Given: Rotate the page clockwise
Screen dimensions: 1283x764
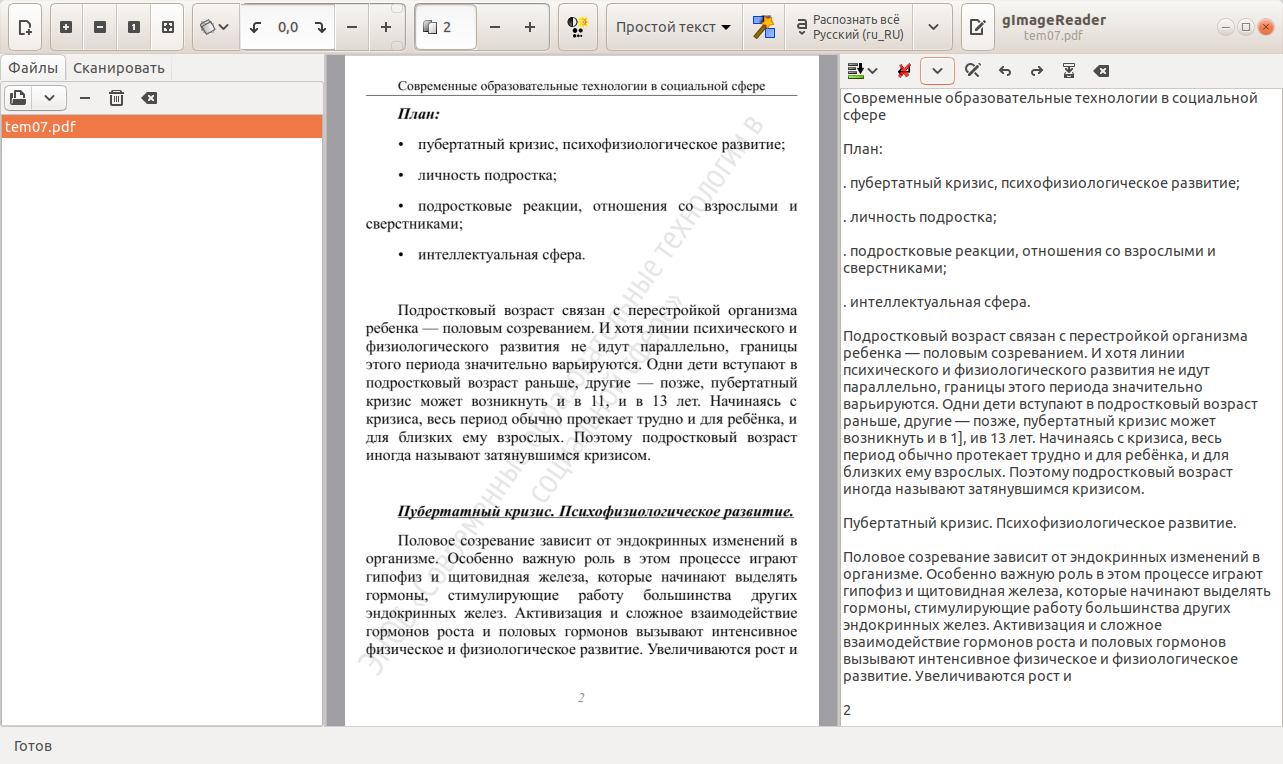Looking at the screenshot, I should tap(320, 28).
